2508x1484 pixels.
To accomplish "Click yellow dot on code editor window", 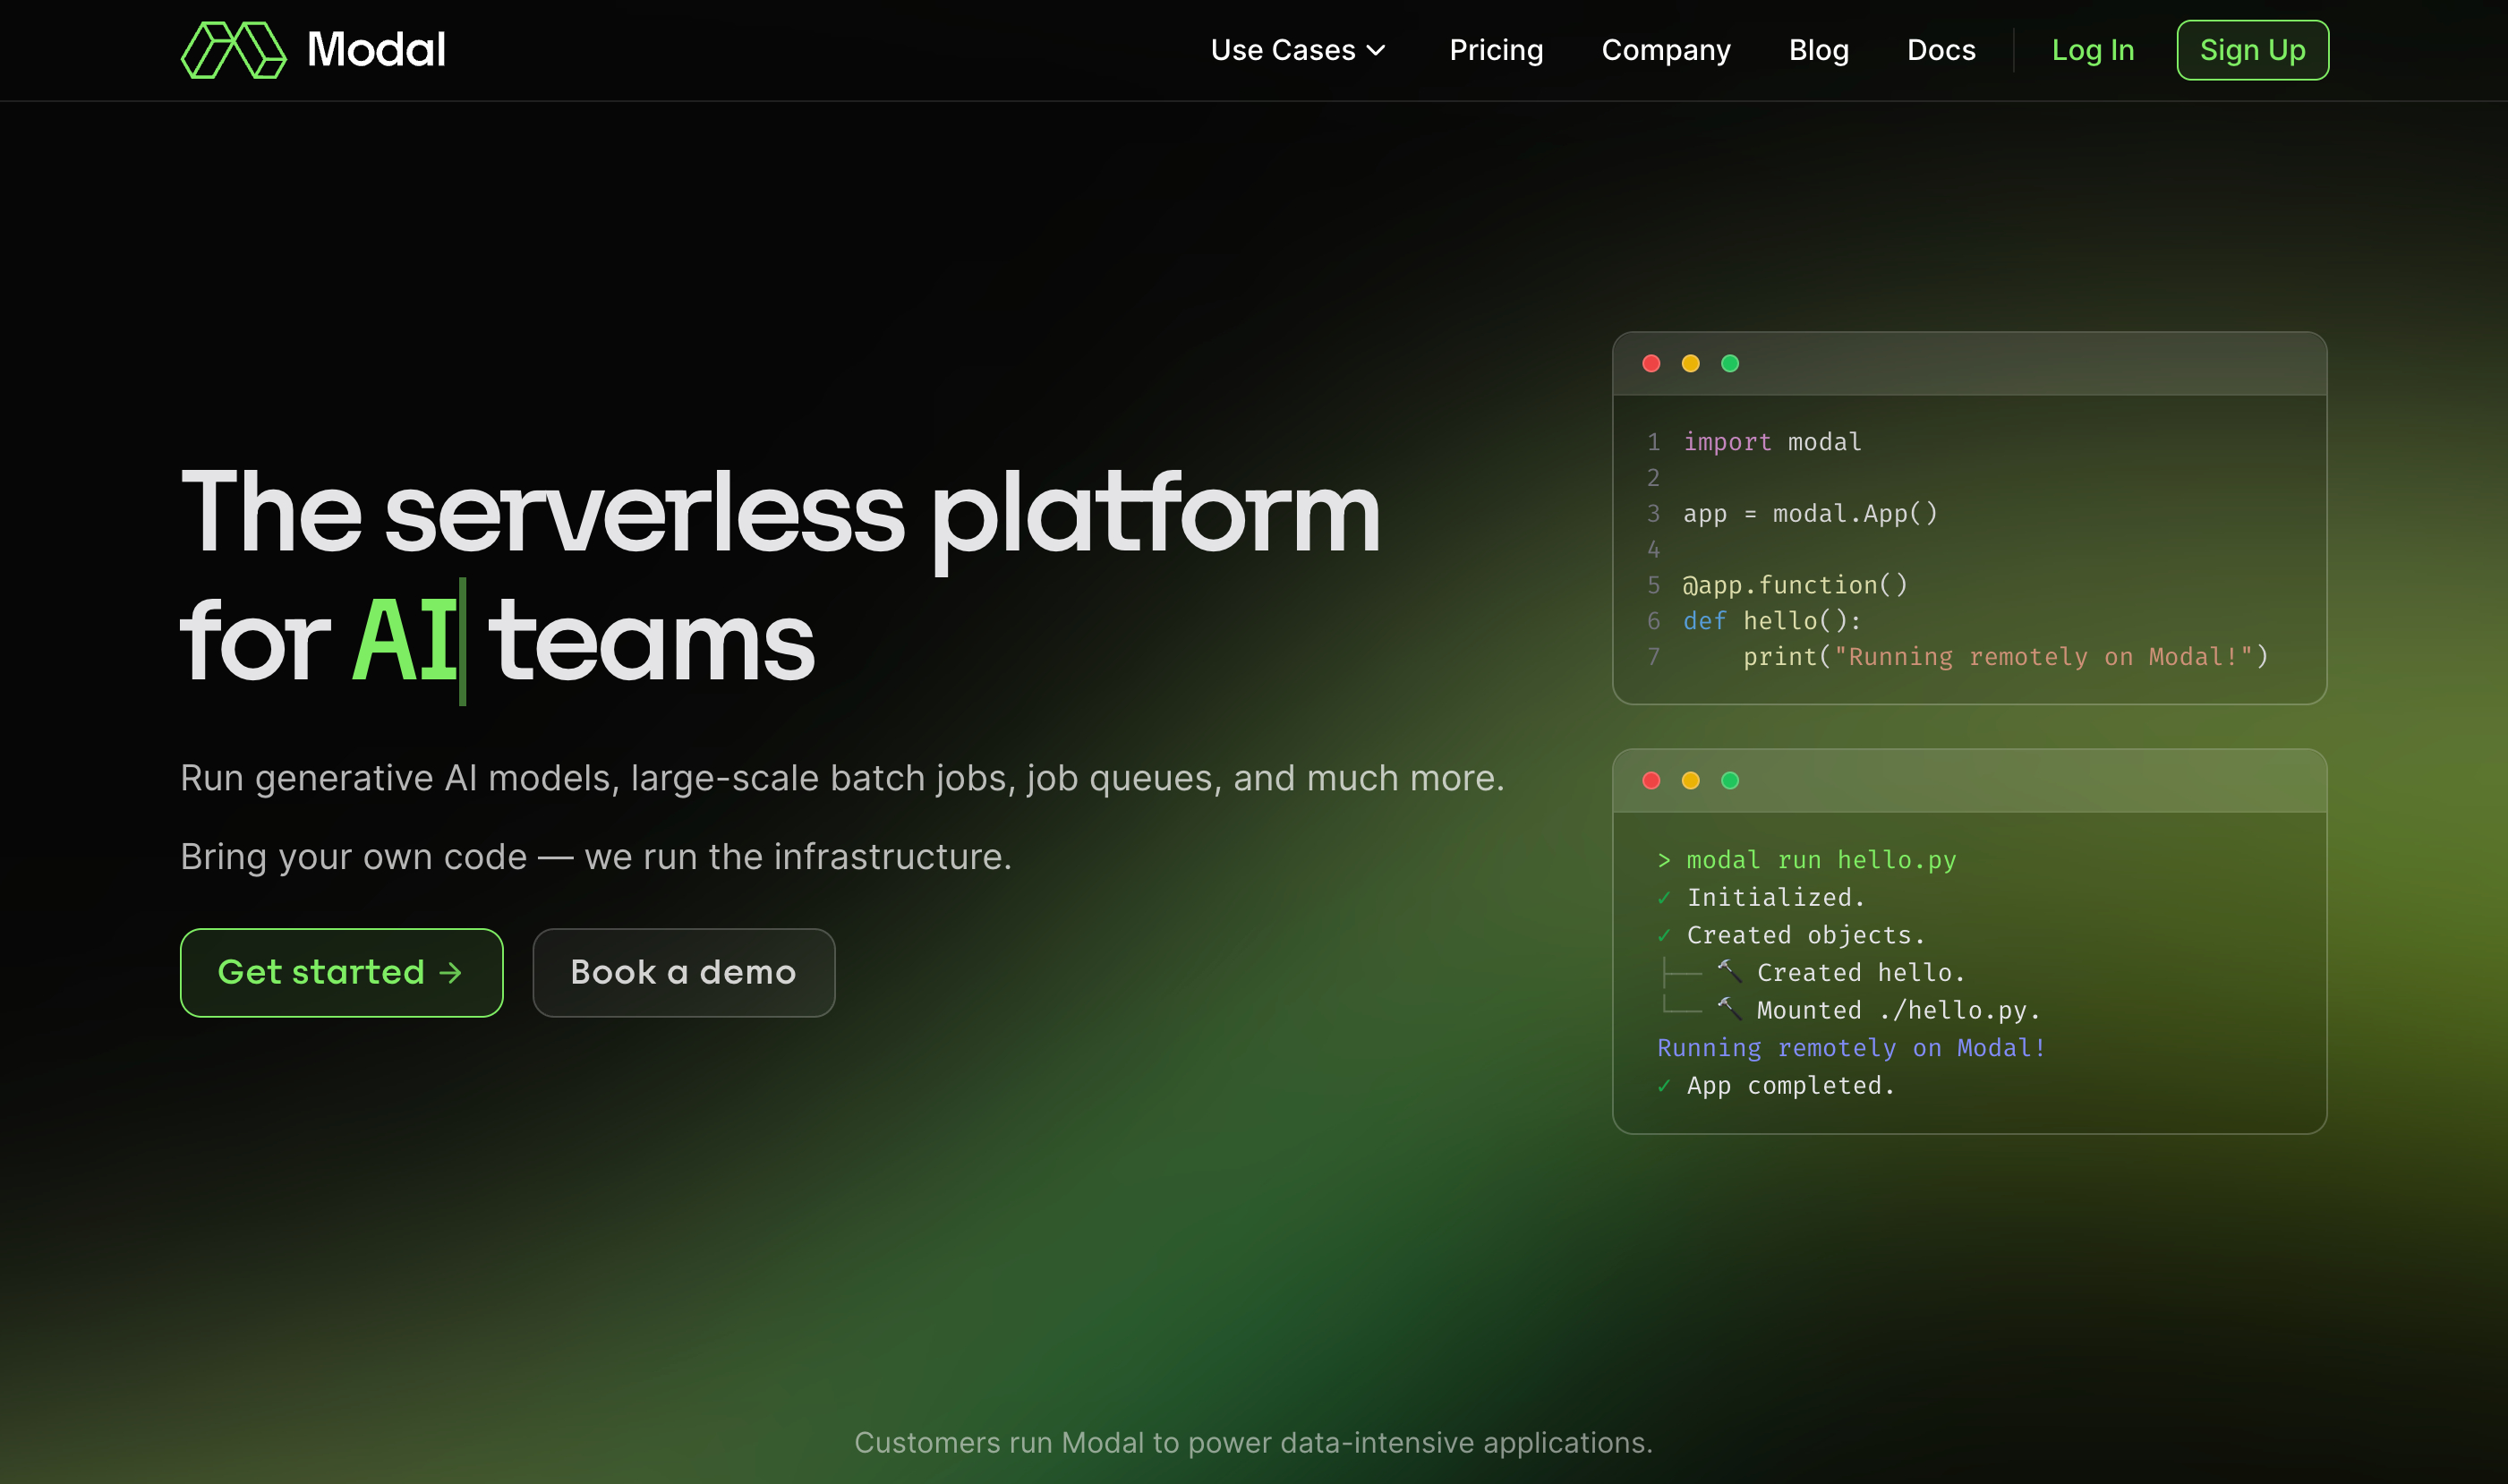I will tap(1690, 363).
